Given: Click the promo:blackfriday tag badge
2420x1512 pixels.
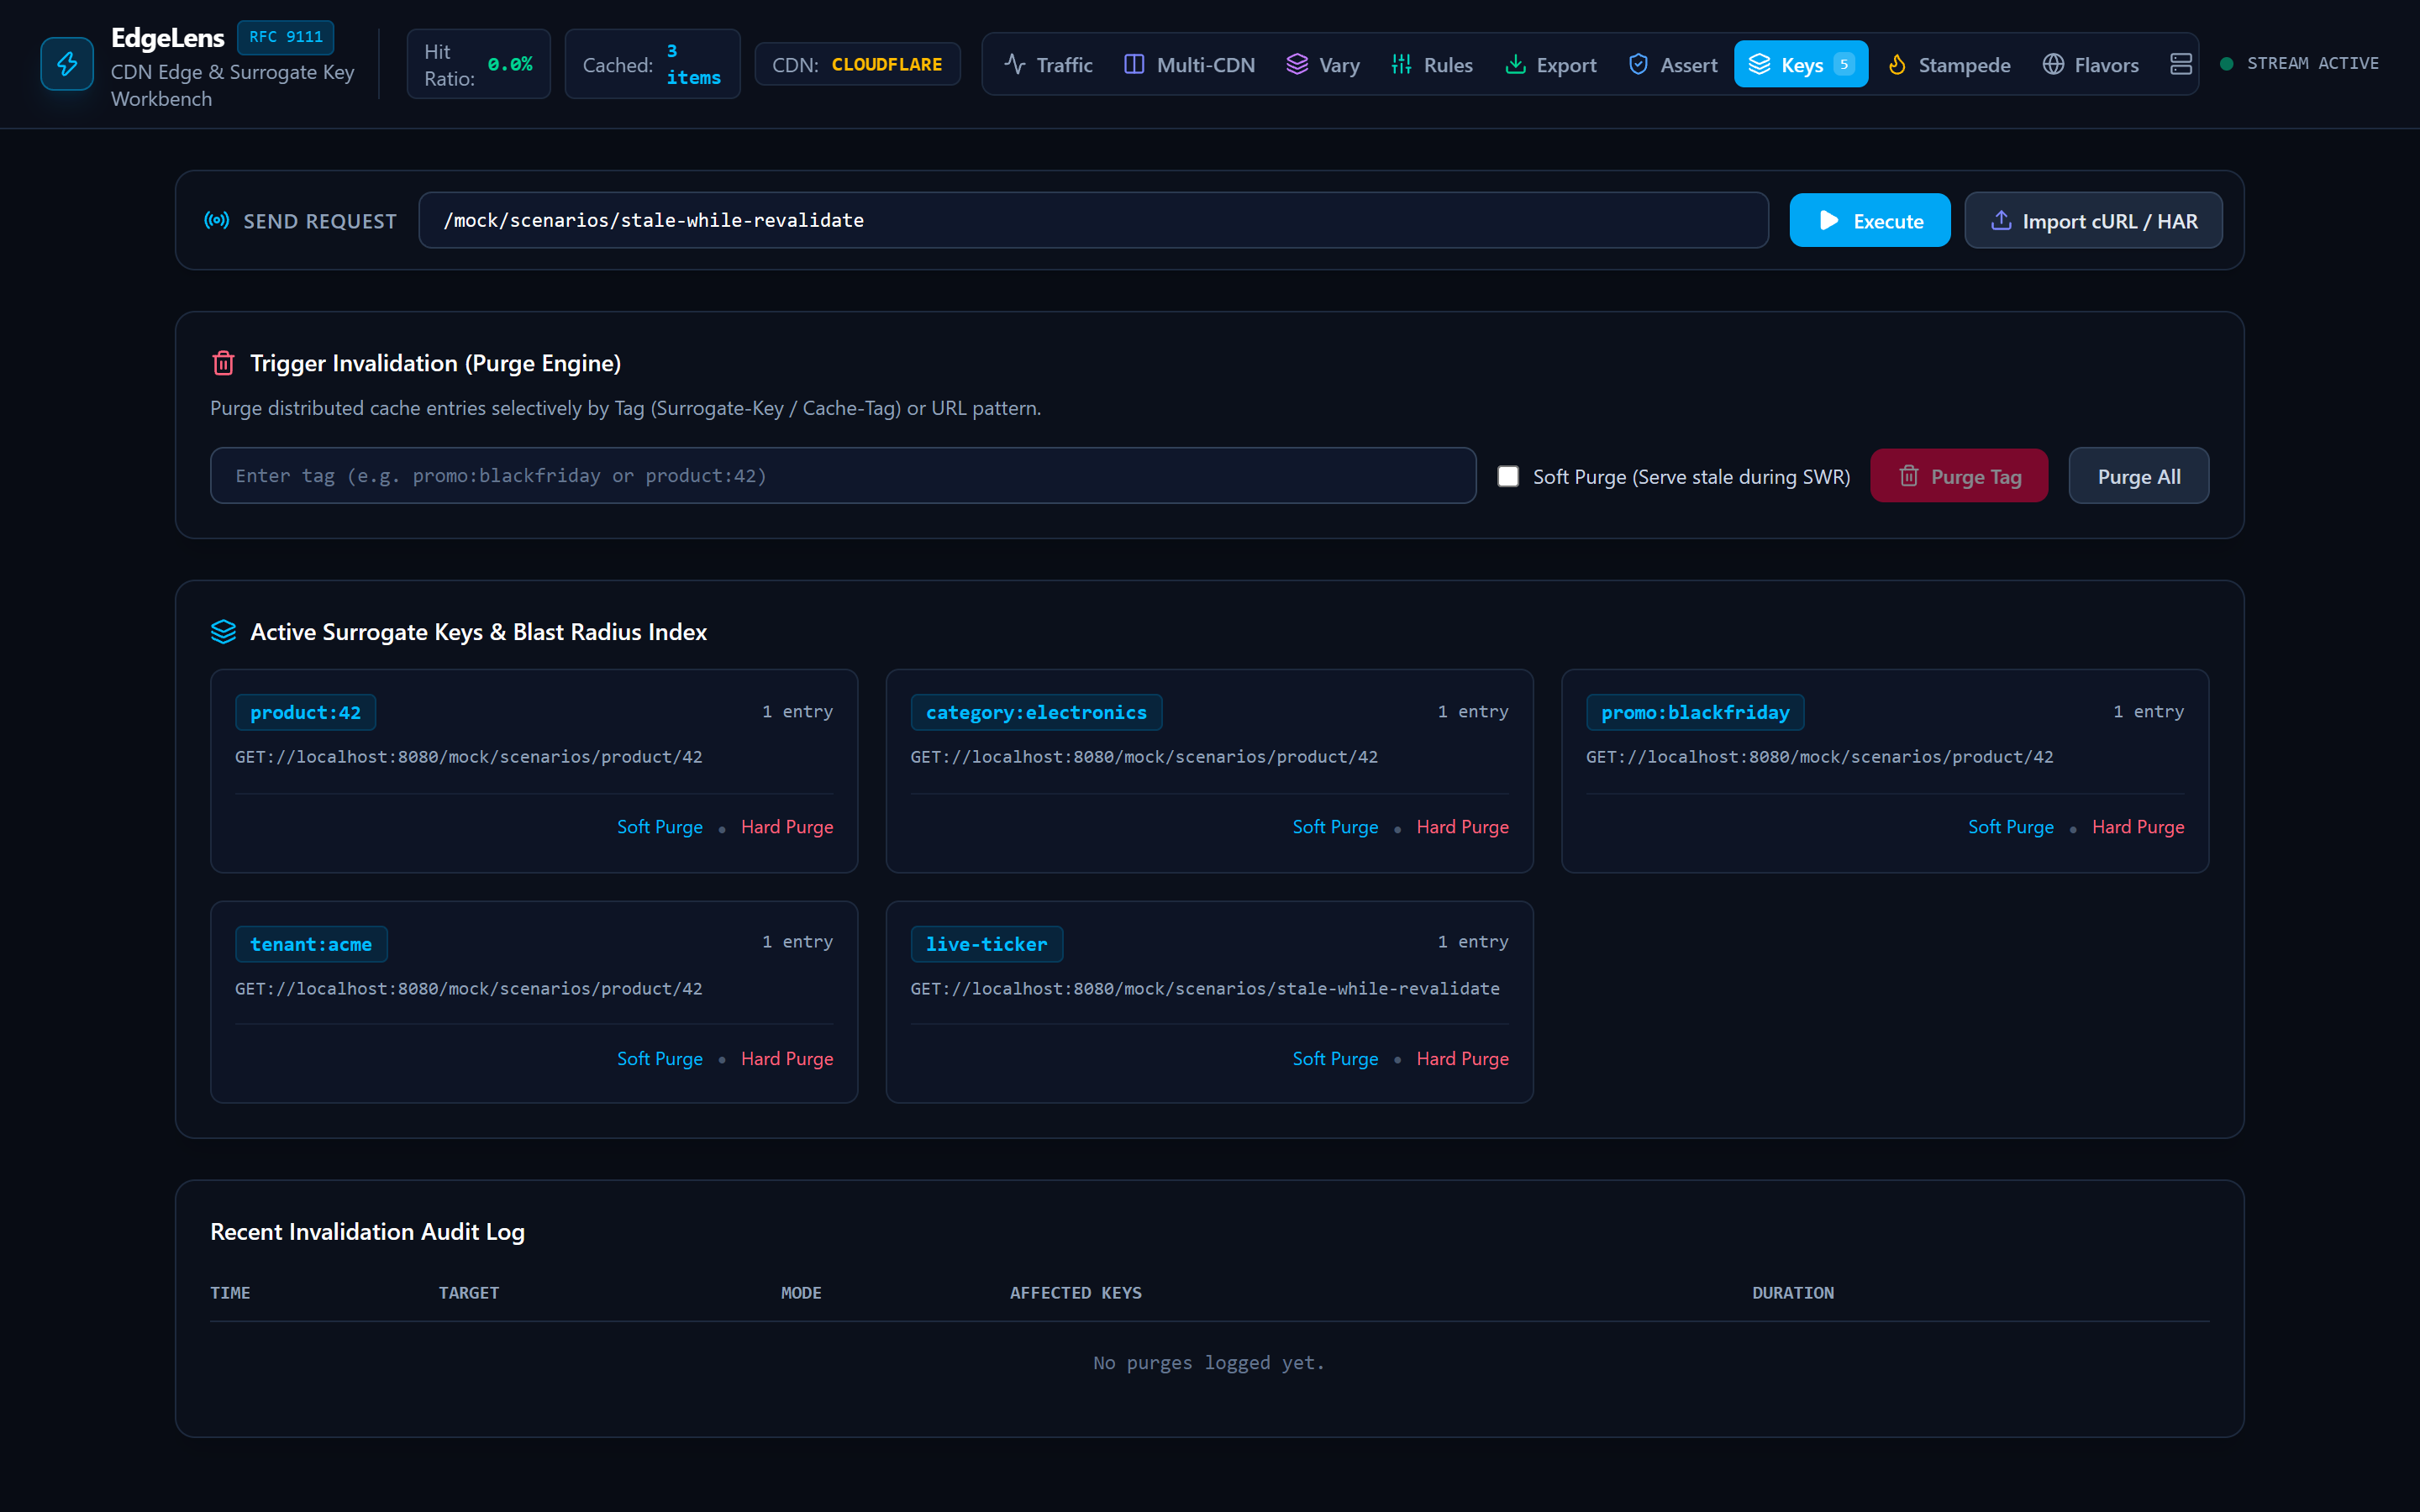Looking at the screenshot, I should [1695, 712].
